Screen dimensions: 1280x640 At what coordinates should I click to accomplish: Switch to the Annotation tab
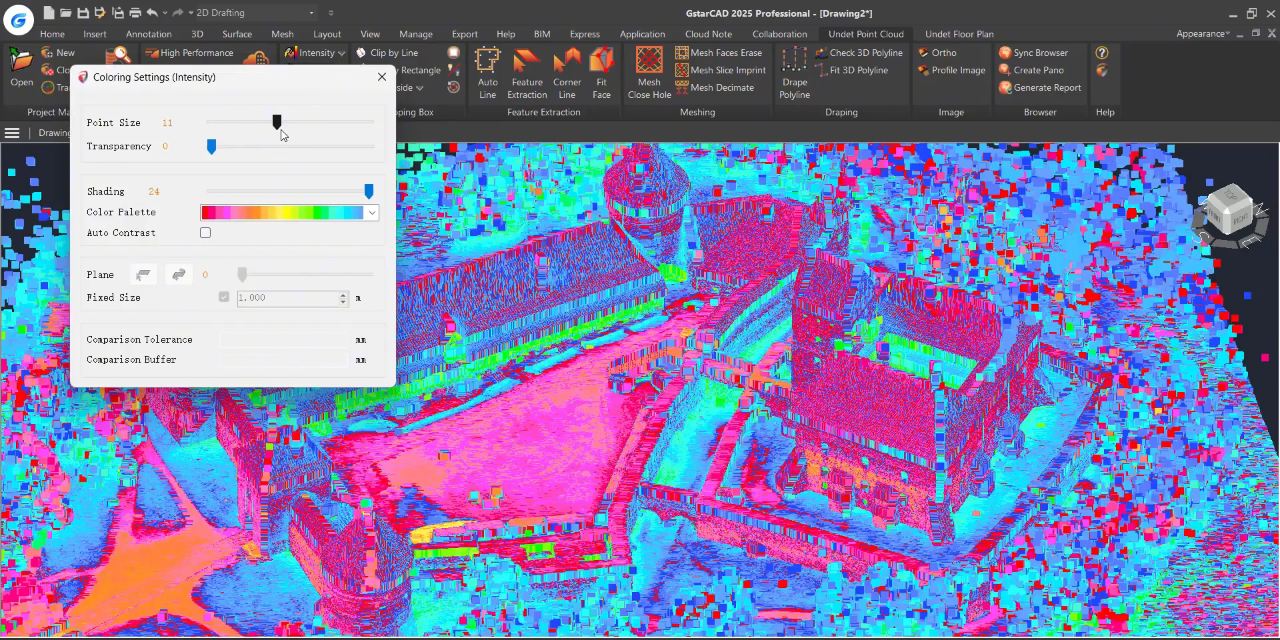[x=149, y=34]
